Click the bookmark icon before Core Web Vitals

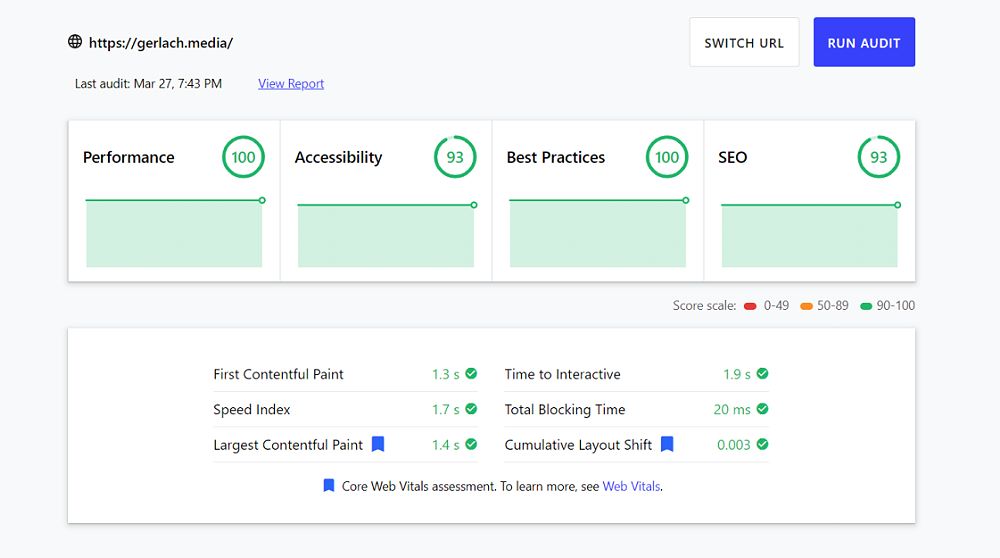(329, 486)
